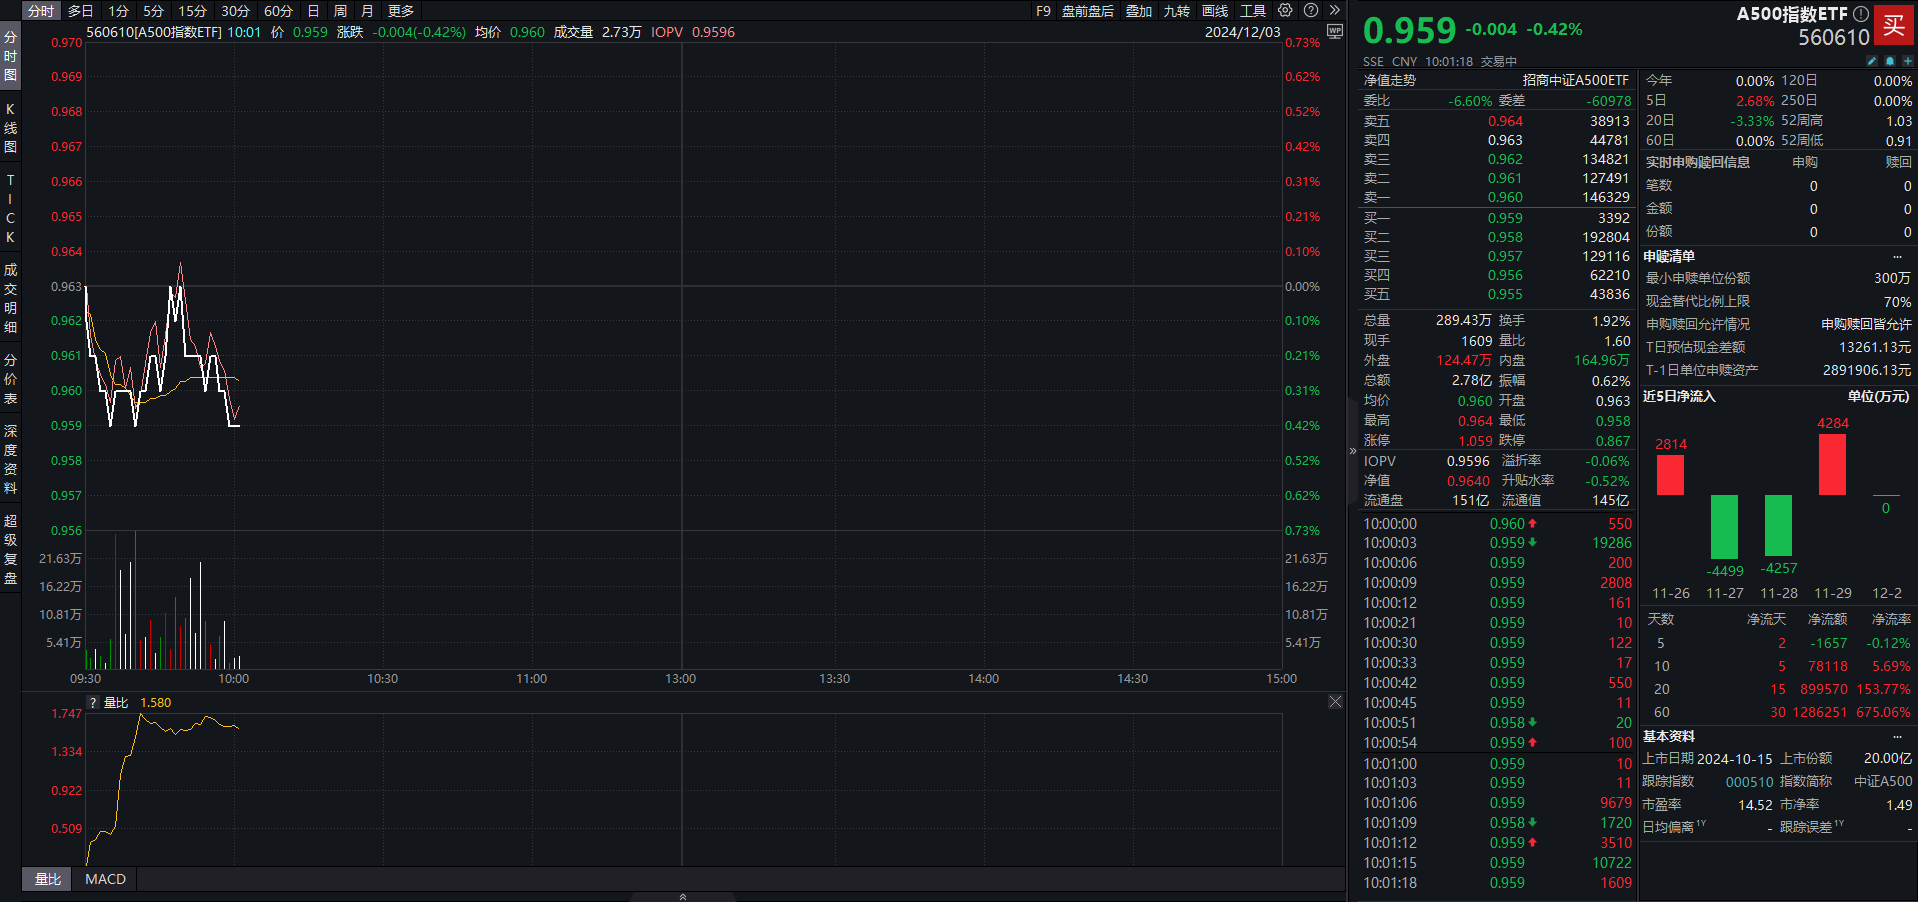This screenshot has width=1918, height=902.
Task: Click the question mark beside 量比 indicator
Action: (93, 703)
